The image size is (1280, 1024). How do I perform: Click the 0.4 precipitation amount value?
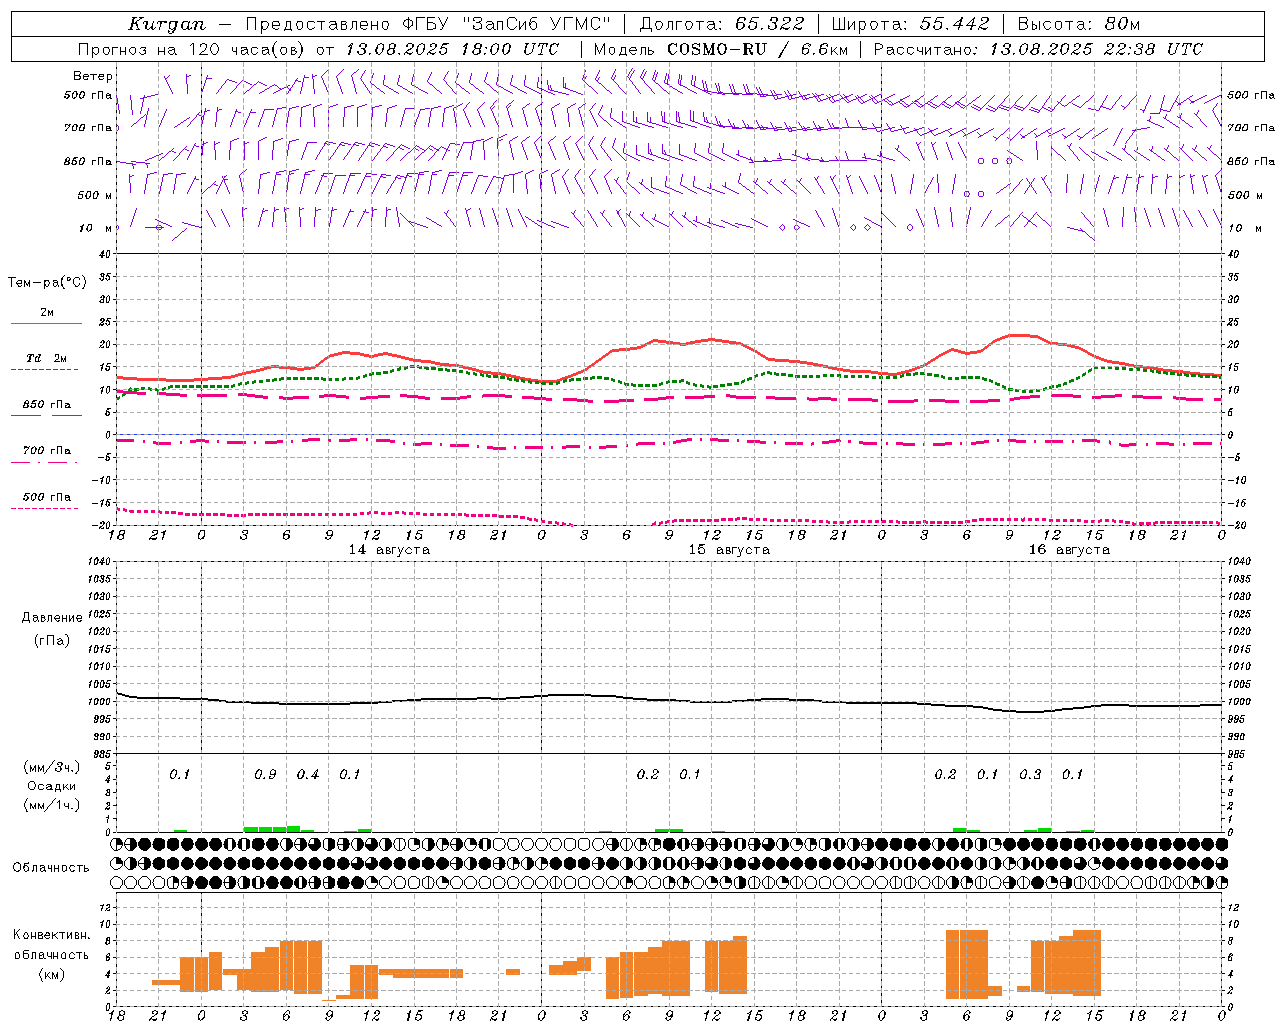[308, 775]
